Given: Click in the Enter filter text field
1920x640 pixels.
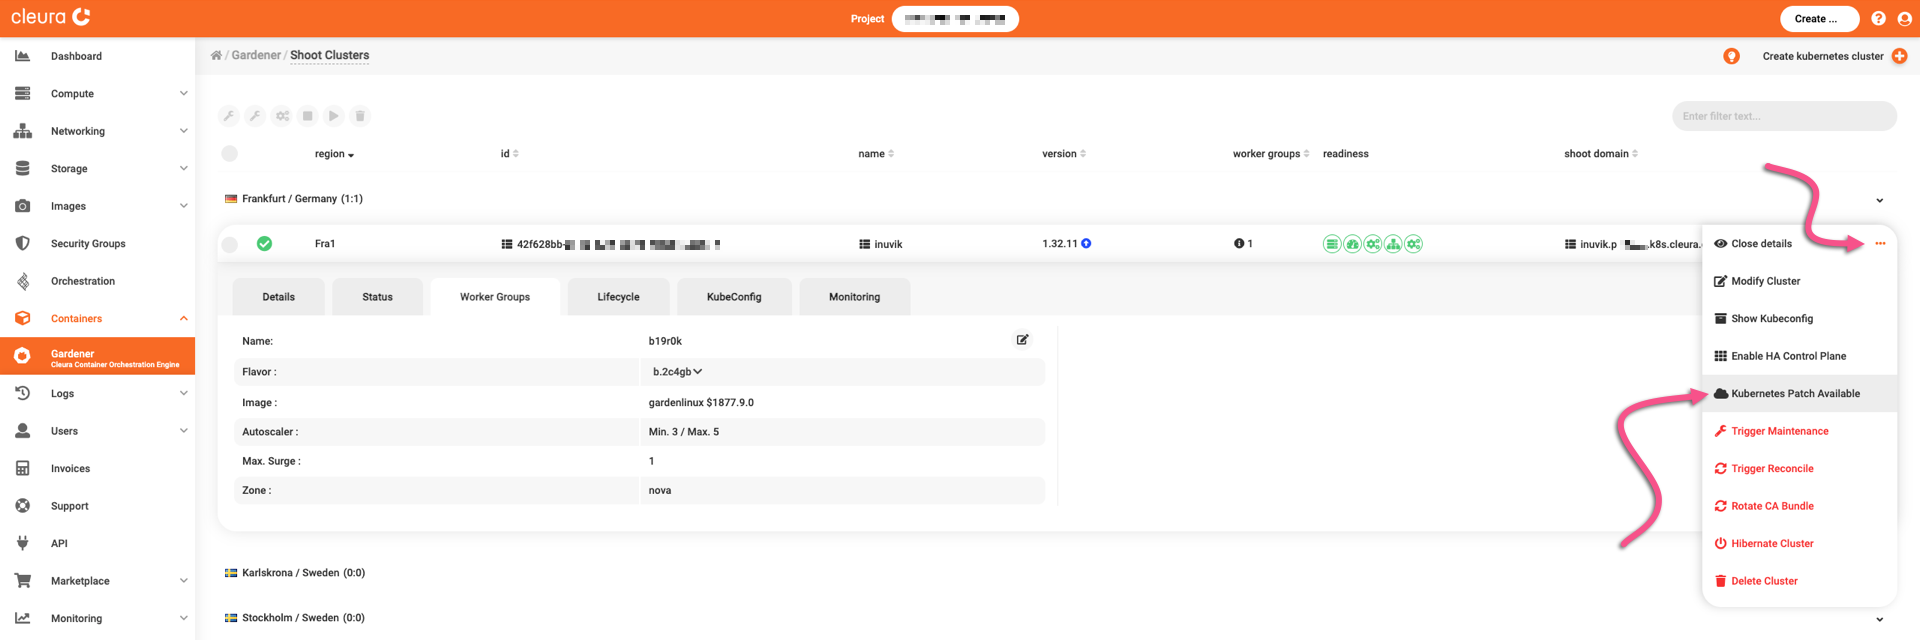Looking at the screenshot, I should (1784, 116).
